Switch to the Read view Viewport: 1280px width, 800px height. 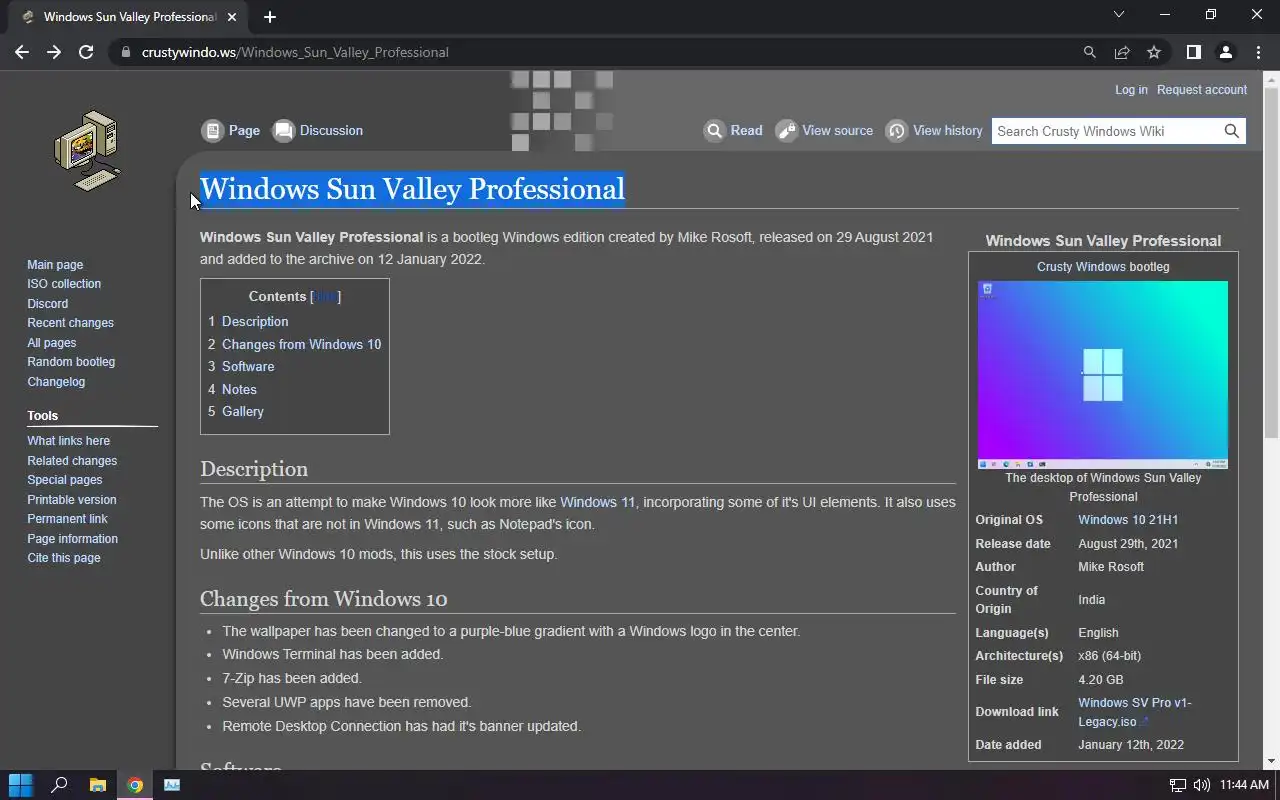[x=733, y=131]
